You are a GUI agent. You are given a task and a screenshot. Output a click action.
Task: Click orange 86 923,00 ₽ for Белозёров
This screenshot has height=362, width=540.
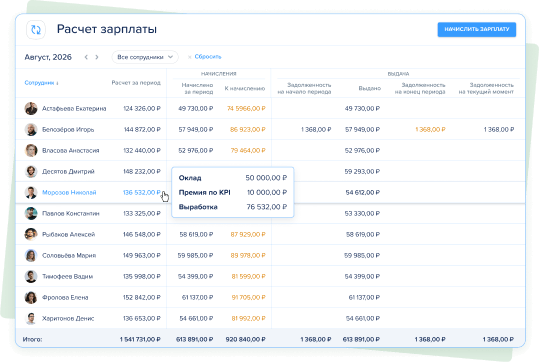click(248, 130)
